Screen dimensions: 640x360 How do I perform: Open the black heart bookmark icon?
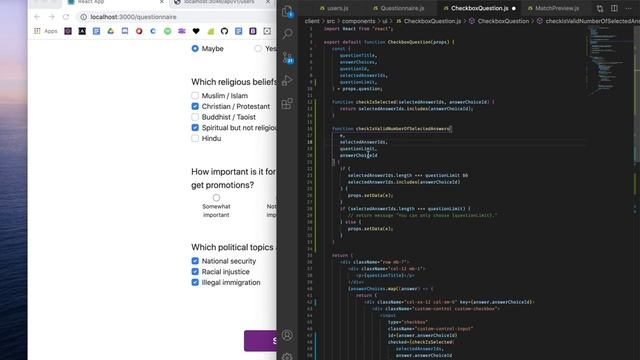coord(196,31)
